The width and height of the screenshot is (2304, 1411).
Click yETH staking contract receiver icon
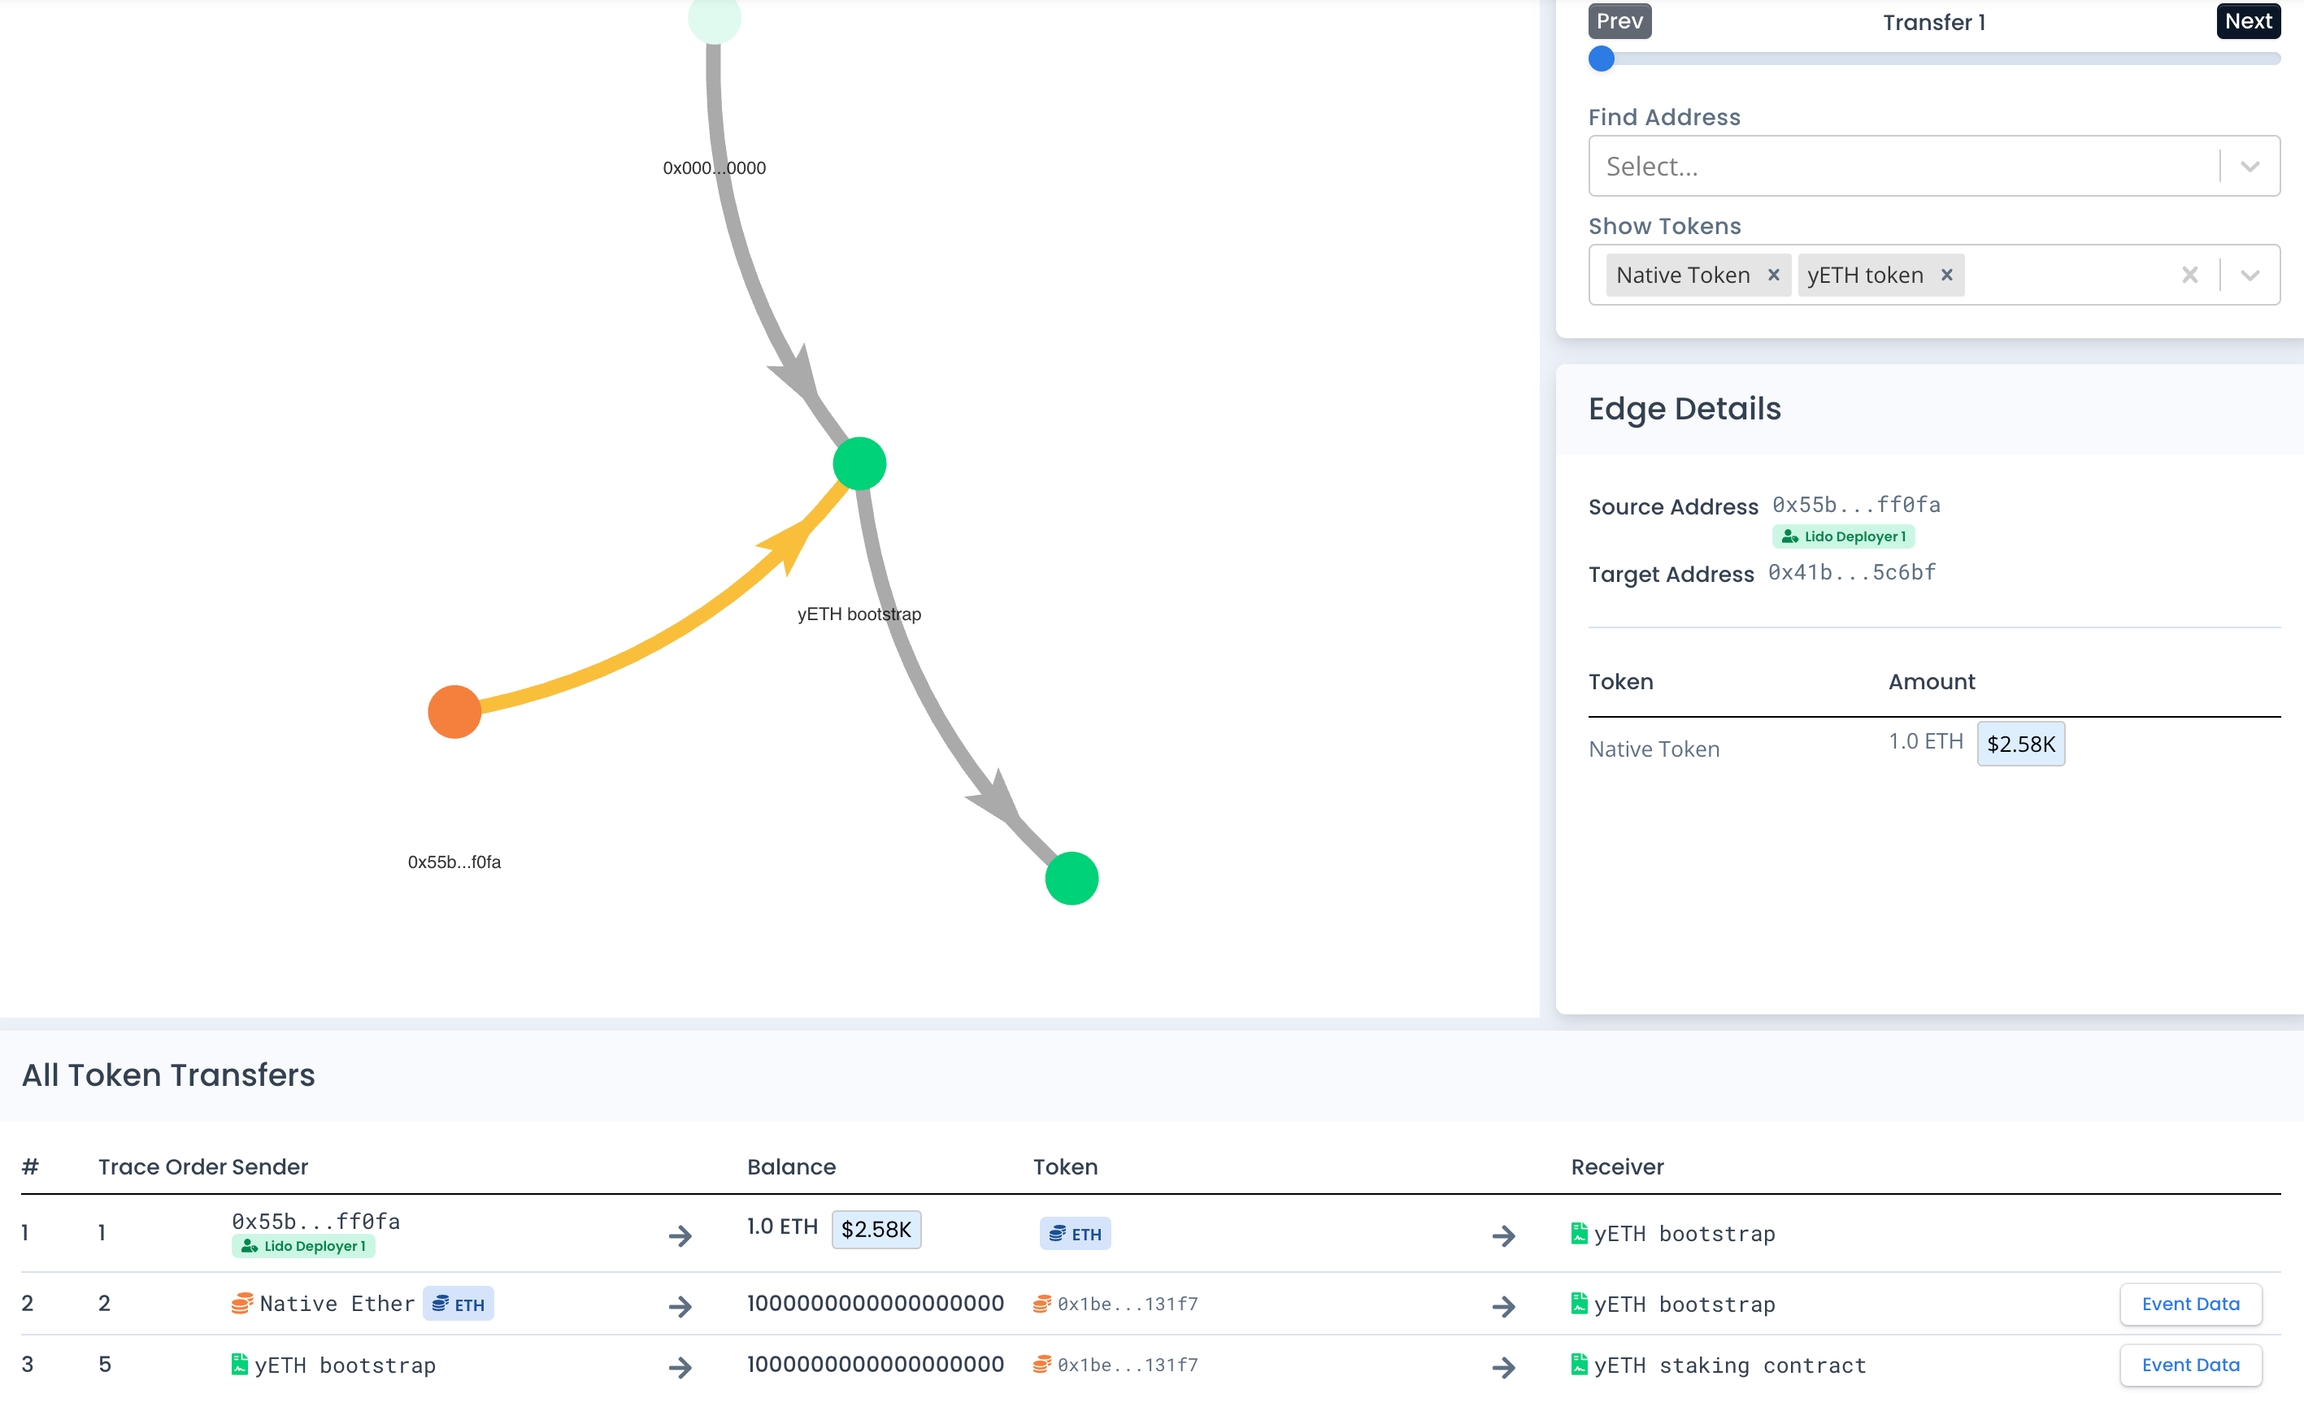(1579, 1364)
